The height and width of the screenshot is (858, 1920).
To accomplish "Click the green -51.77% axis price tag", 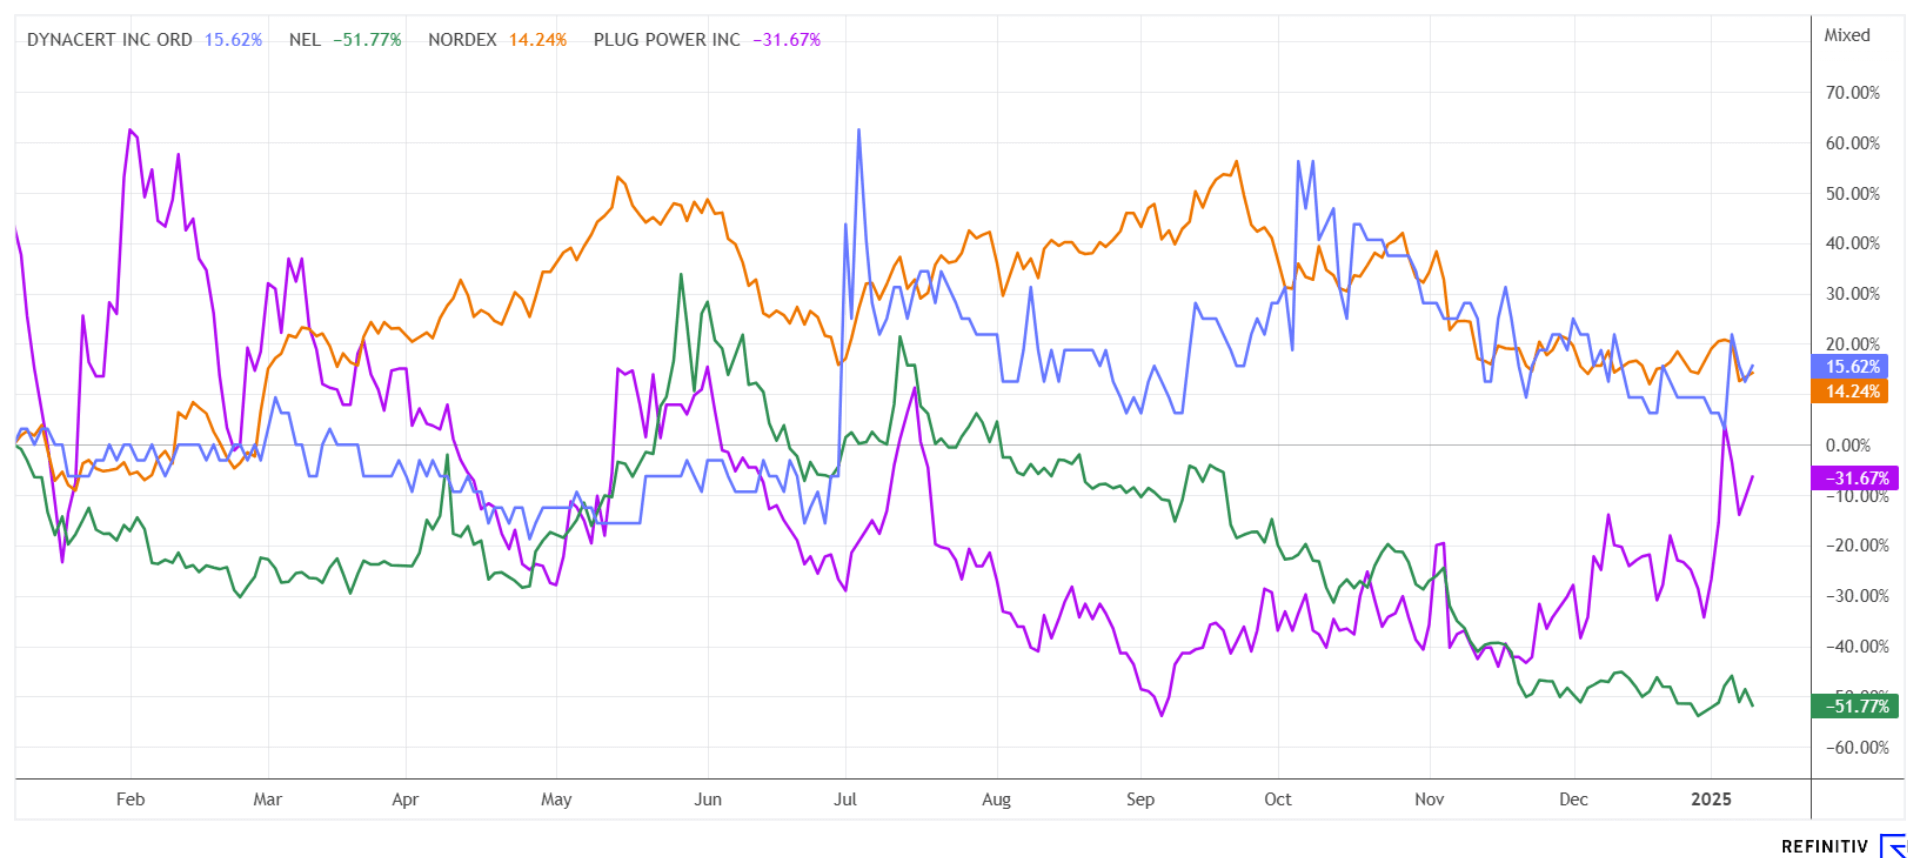I will coord(1855,706).
